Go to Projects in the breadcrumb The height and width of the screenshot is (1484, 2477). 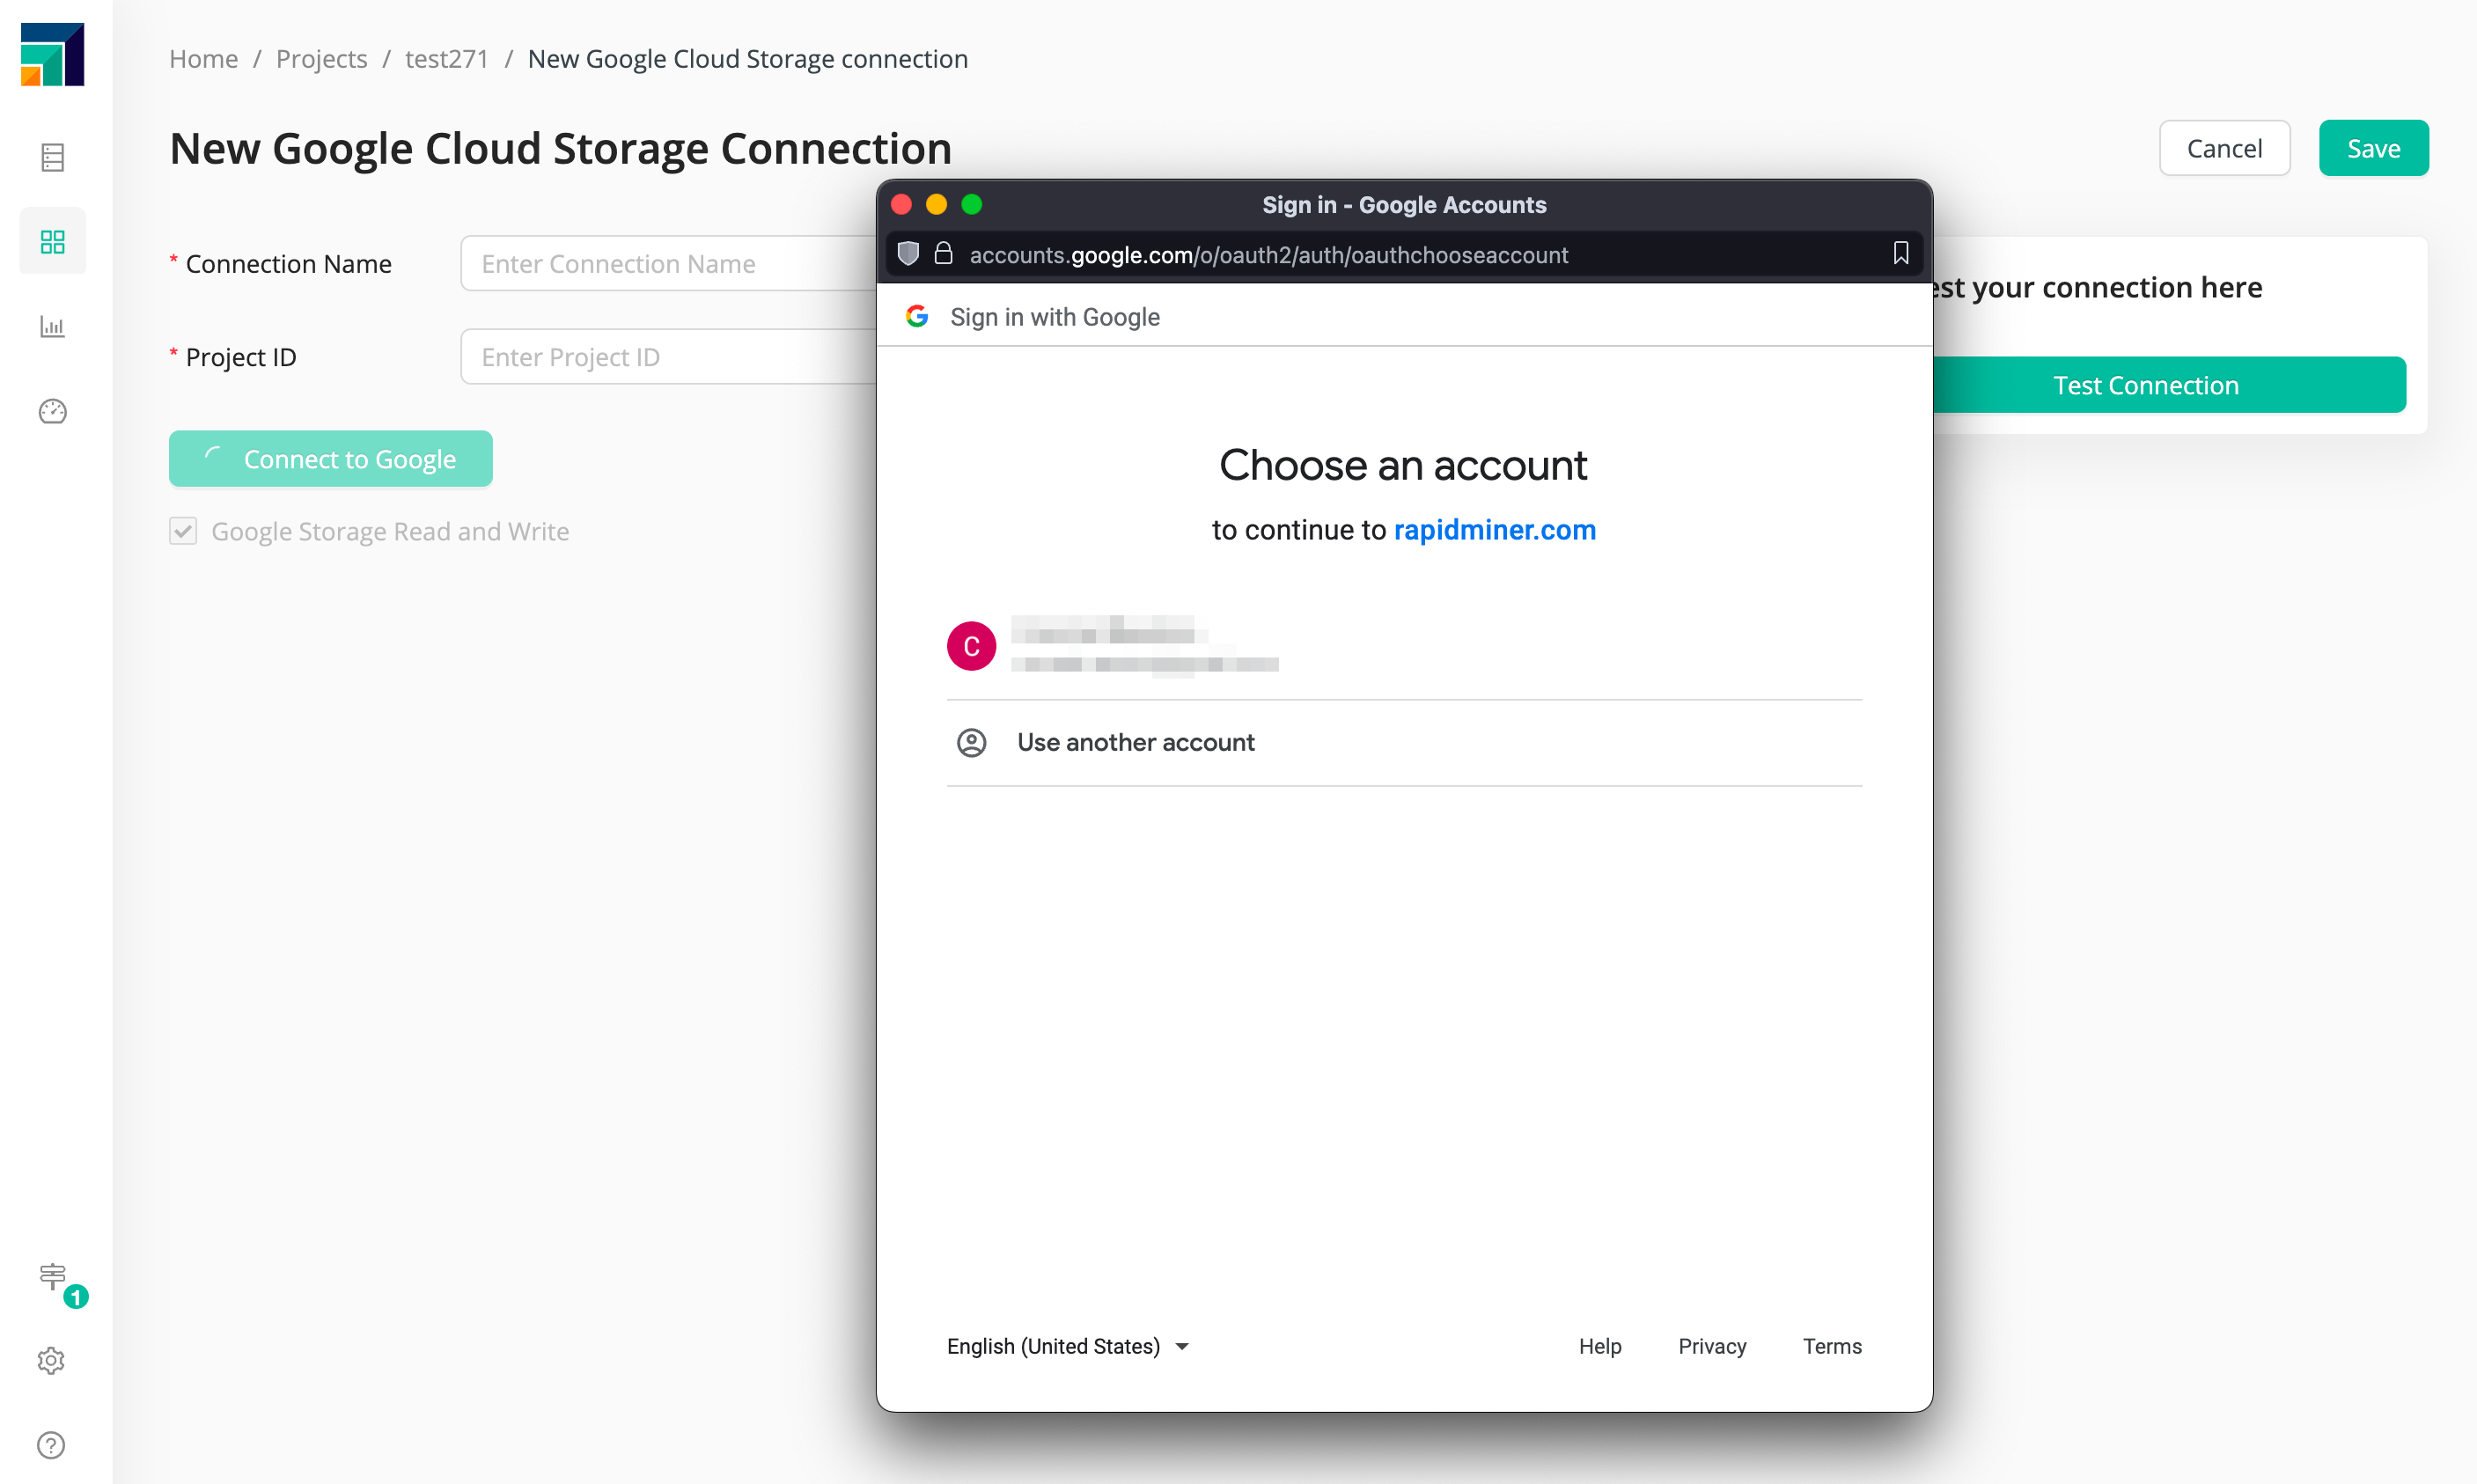(x=321, y=59)
